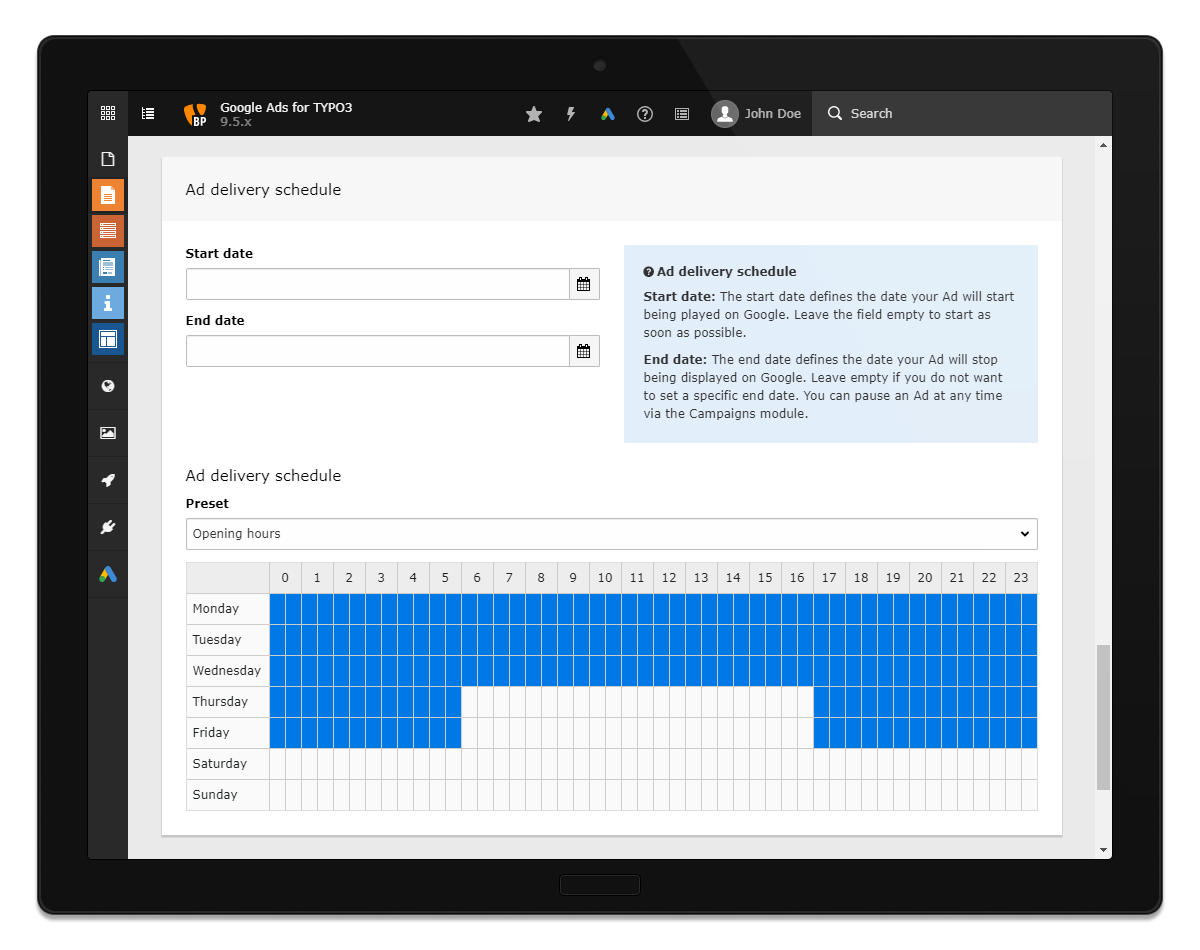Click the hour 0 column header
Screen dimensions: 1200x950
click(x=286, y=578)
